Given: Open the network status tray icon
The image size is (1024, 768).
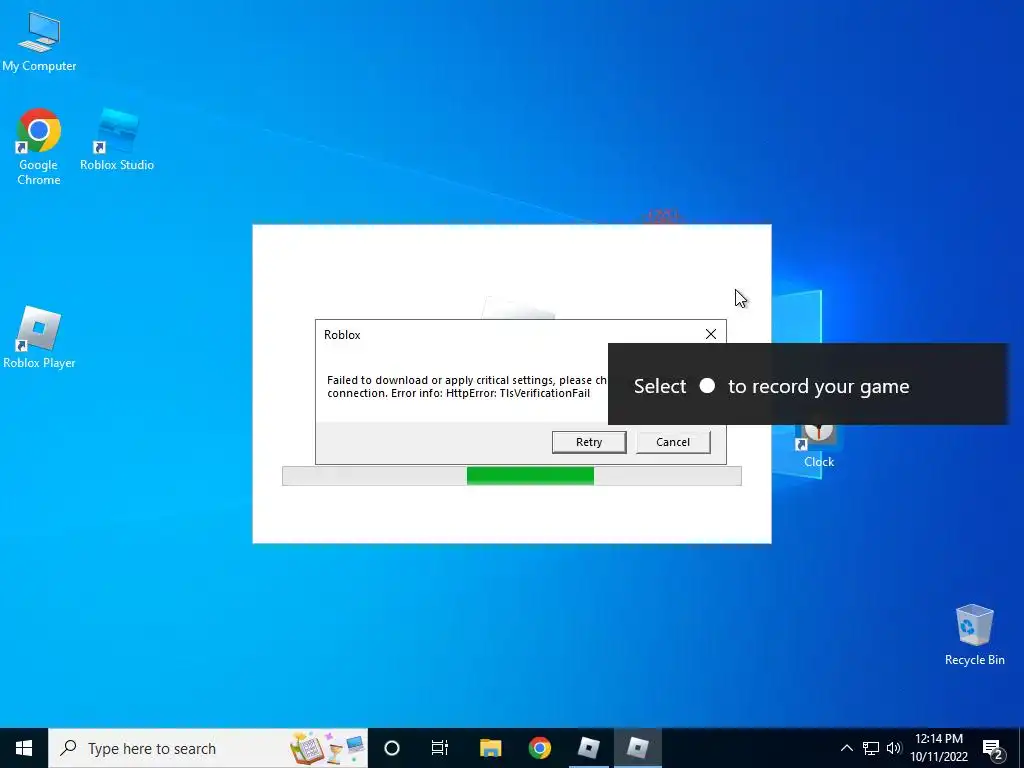Looking at the screenshot, I should coord(871,748).
